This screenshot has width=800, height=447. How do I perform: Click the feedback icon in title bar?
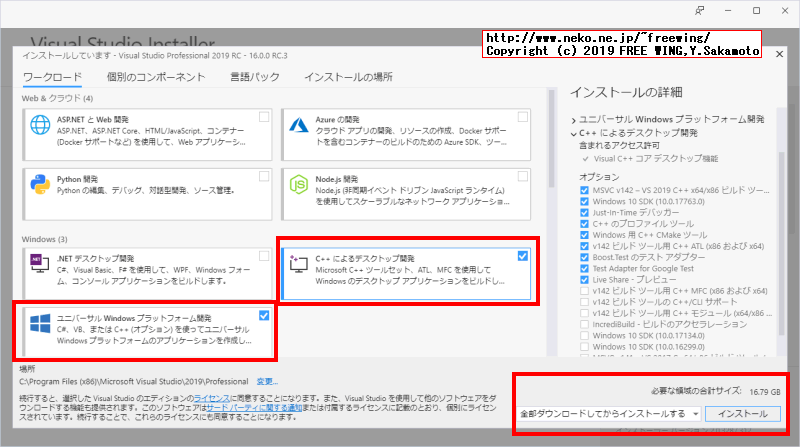699,11
